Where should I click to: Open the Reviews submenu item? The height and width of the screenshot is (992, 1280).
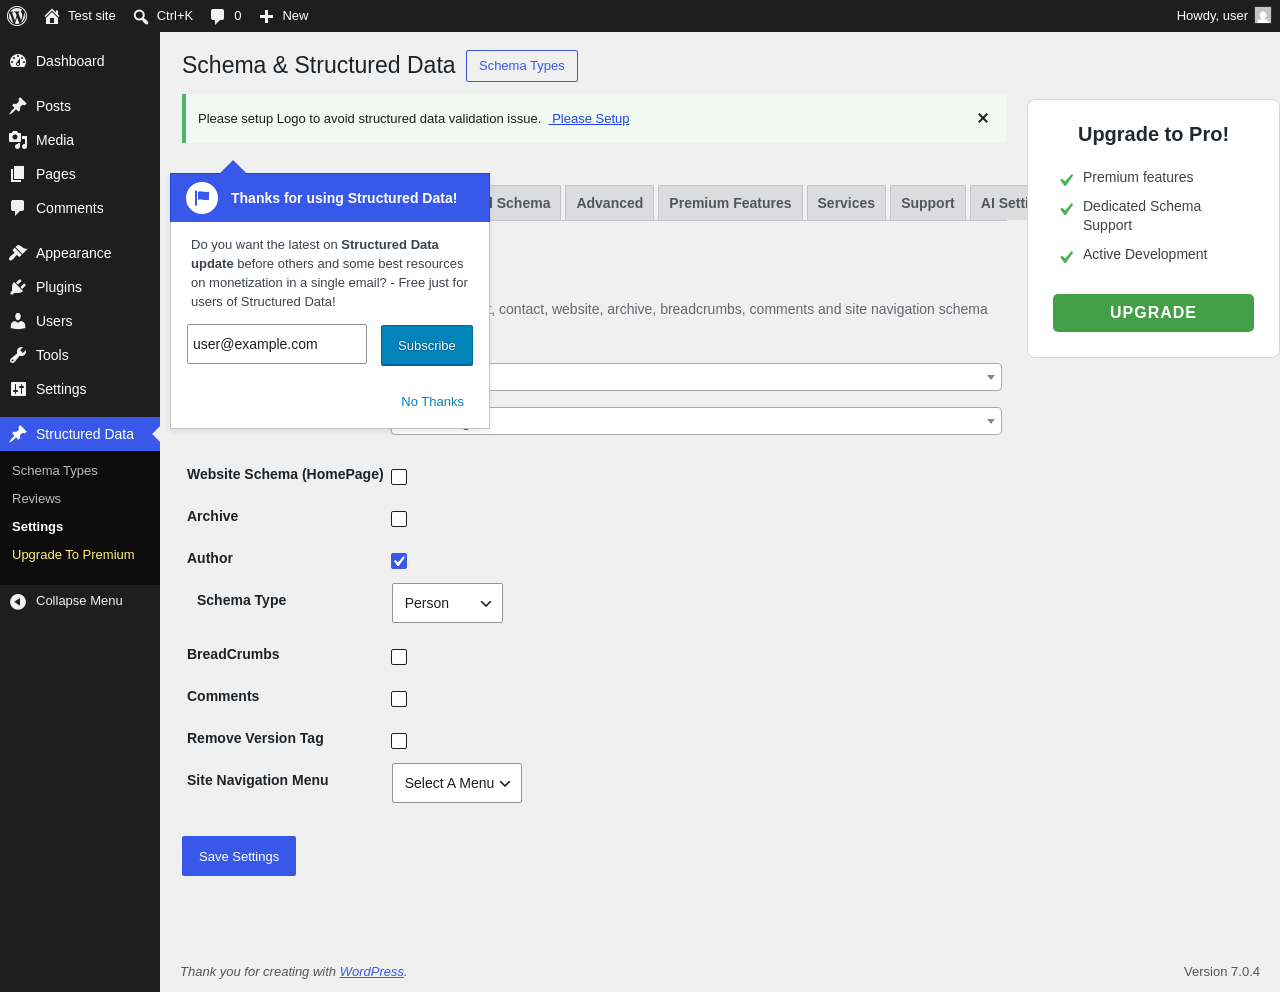(x=36, y=499)
